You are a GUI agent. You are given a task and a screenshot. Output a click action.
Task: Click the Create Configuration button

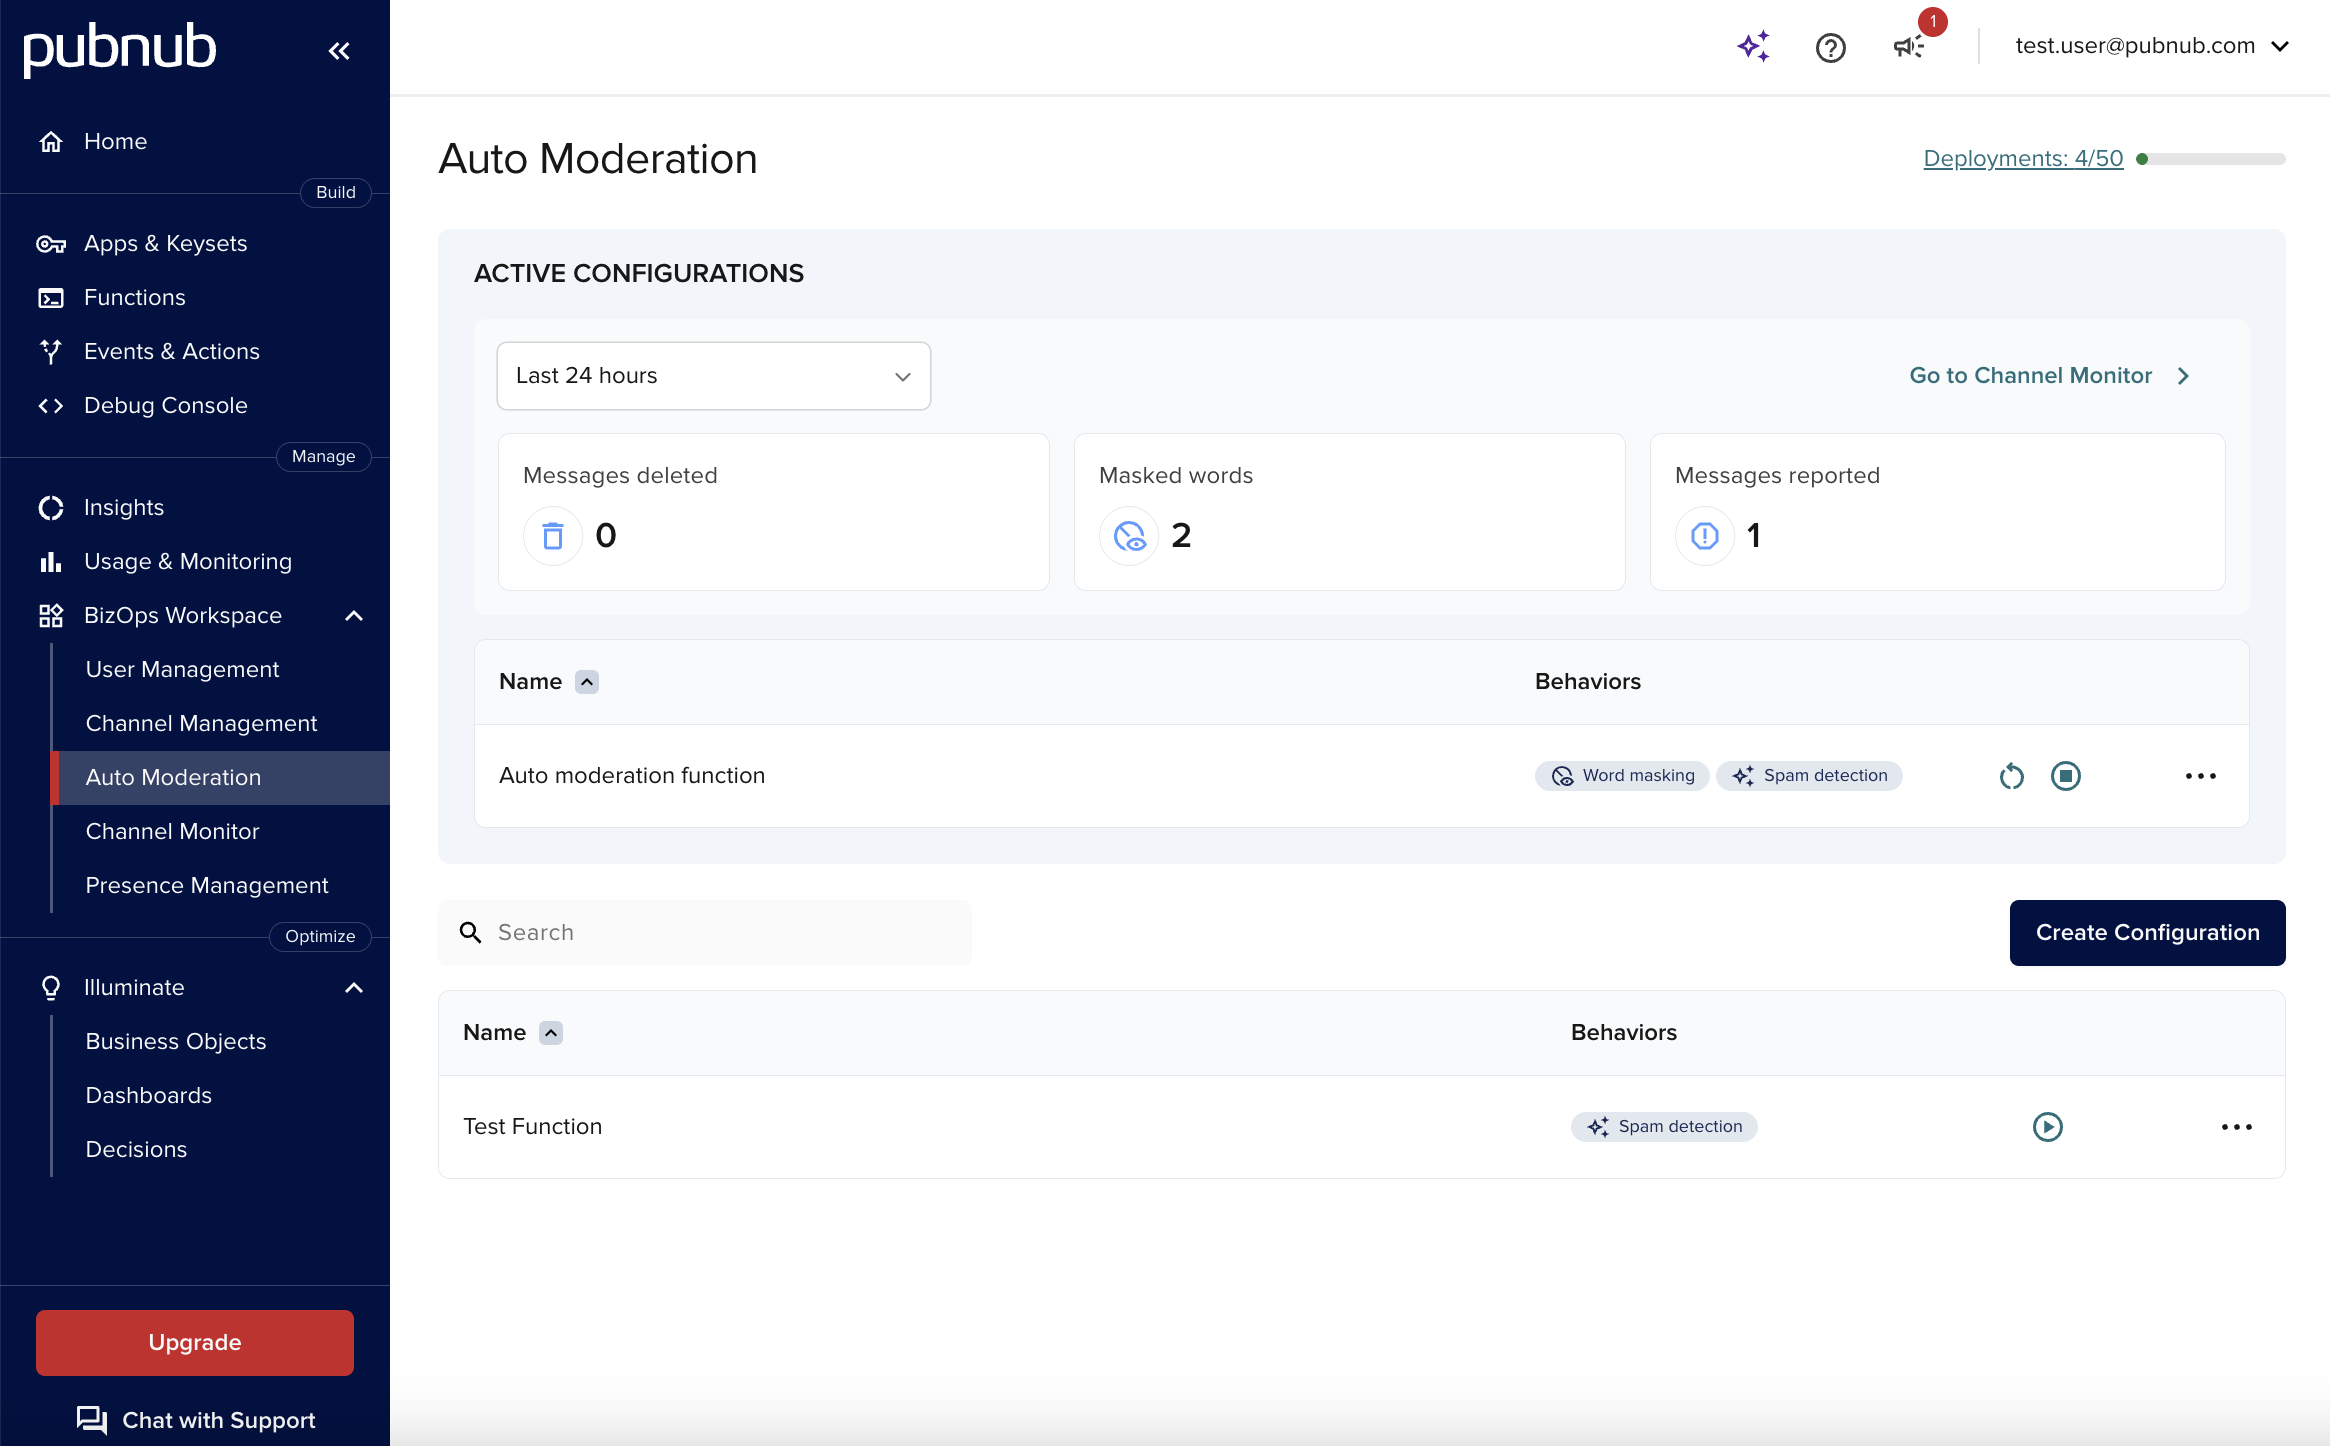(x=2148, y=933)
